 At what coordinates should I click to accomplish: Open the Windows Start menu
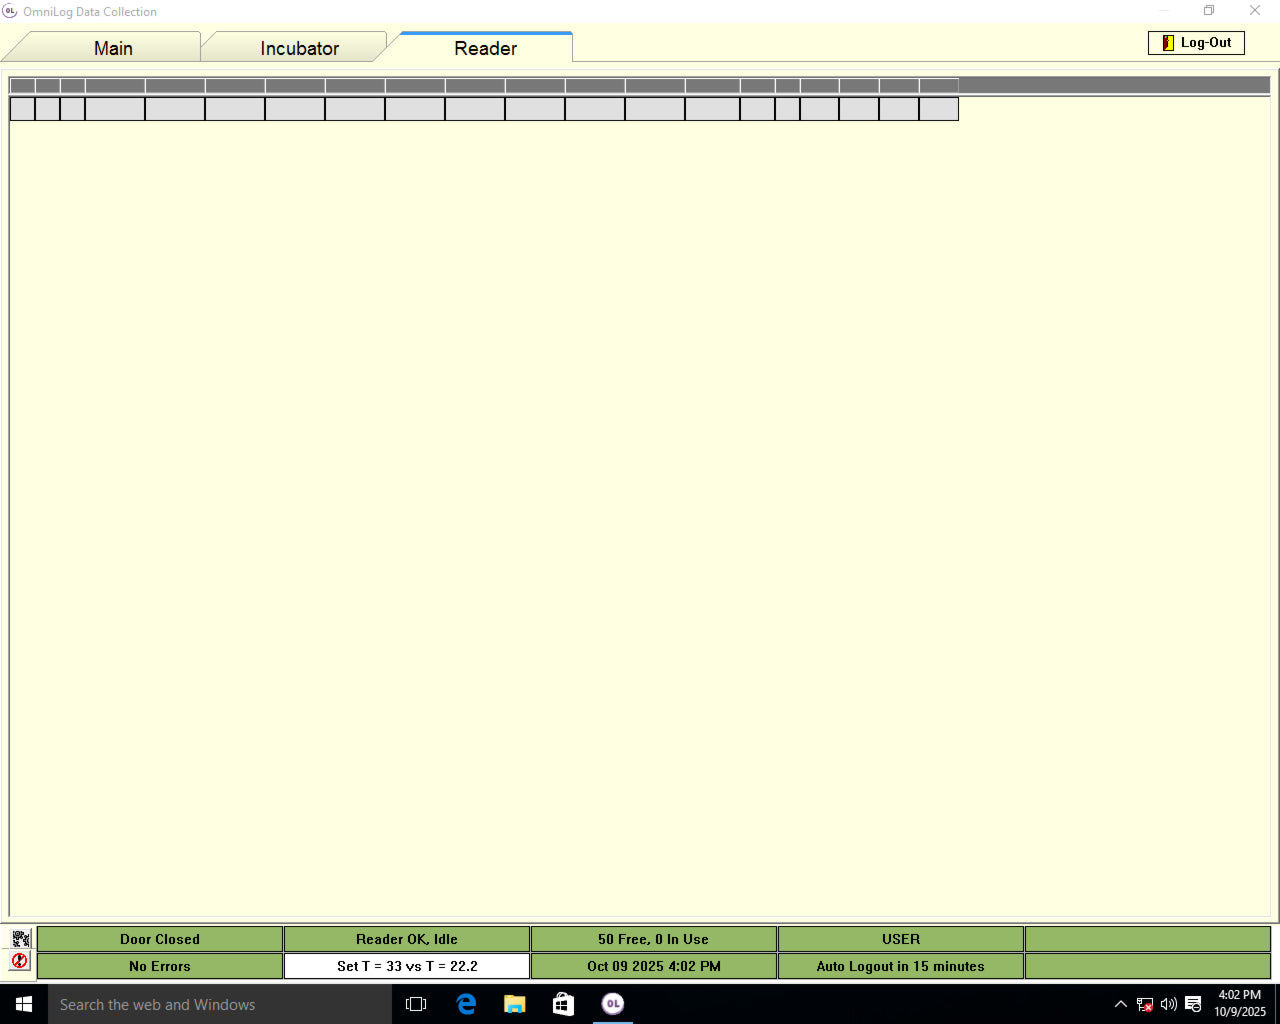click(x=24, y=1004)
